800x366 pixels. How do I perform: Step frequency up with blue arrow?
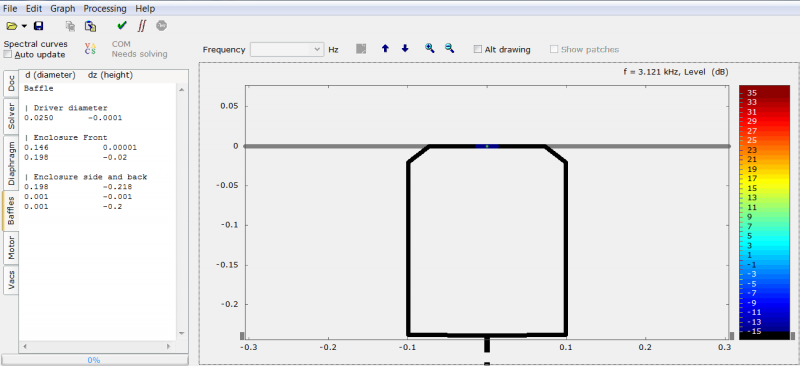tap(385, 48)
